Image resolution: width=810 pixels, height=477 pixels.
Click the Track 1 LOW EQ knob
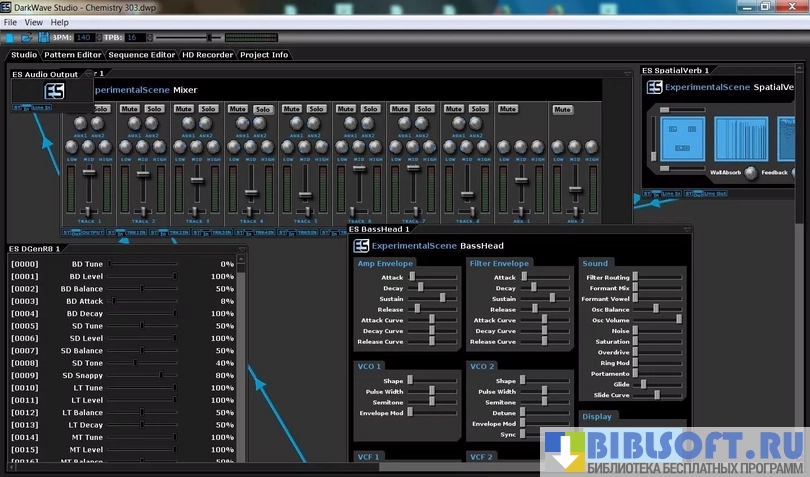click(72, 147)
